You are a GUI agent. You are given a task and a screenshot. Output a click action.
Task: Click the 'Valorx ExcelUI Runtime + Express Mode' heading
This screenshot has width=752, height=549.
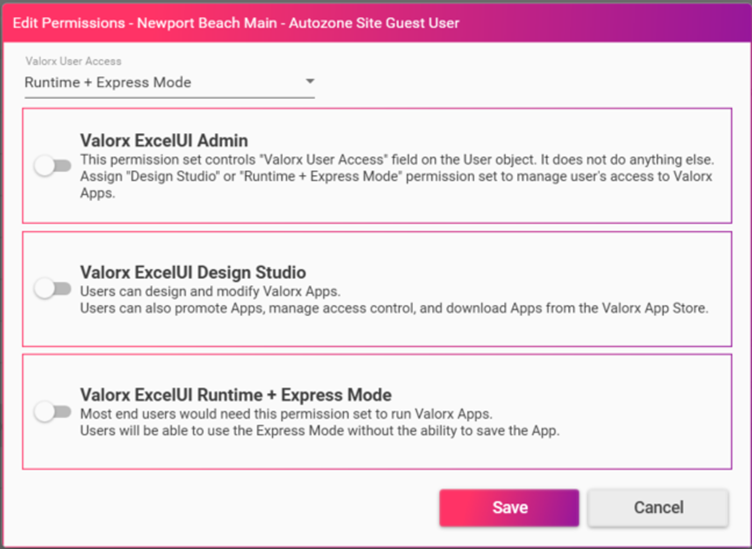236,395
